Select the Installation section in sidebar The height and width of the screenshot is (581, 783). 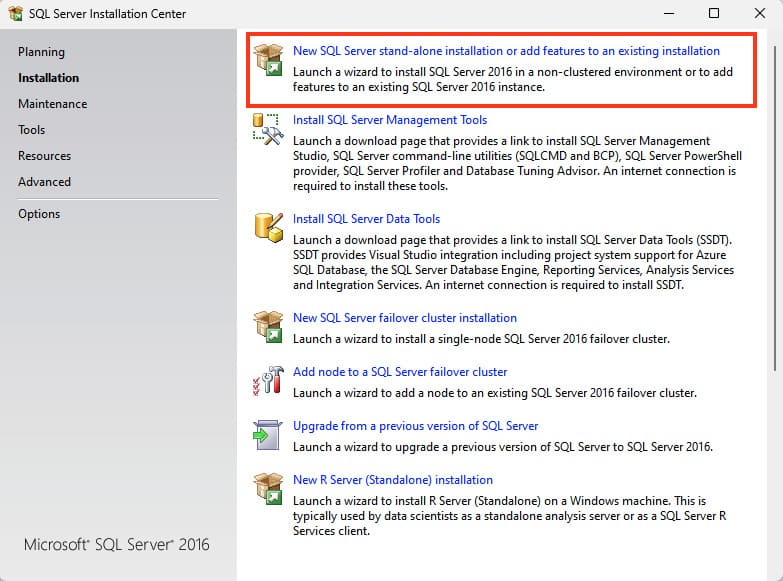48,78
